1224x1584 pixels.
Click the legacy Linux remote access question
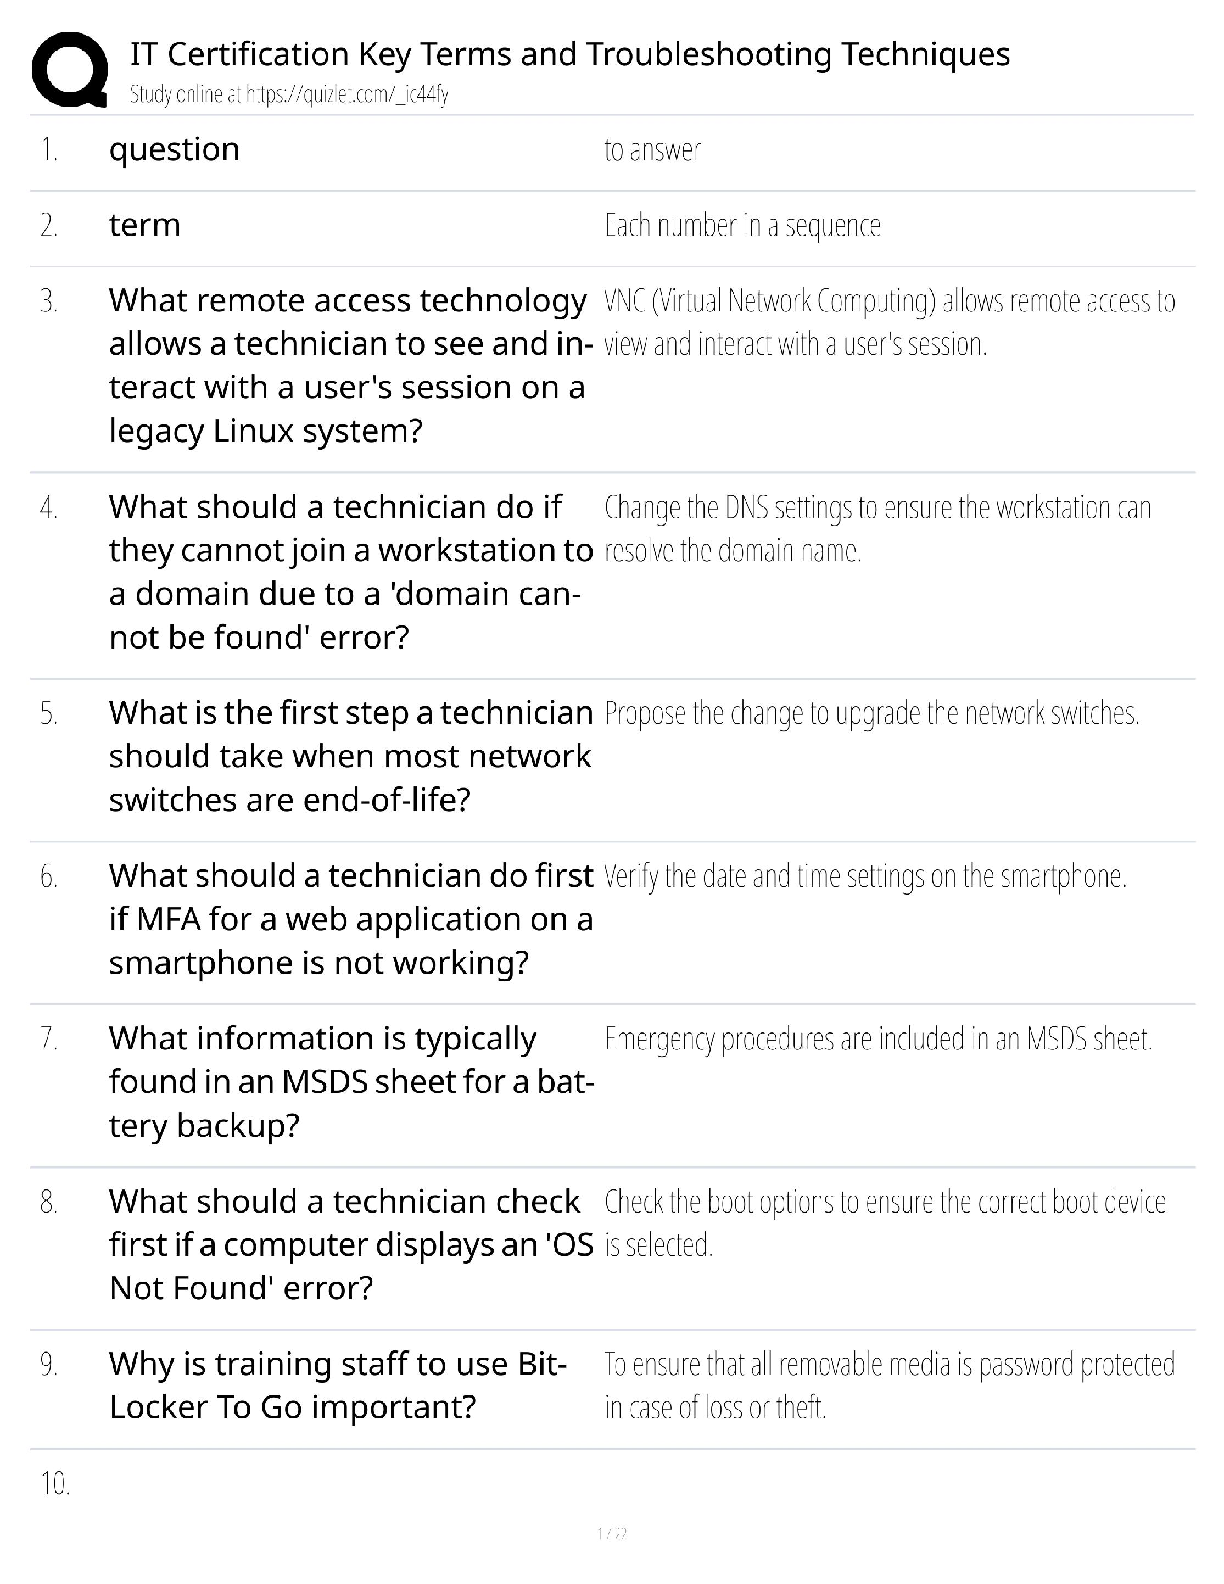coord(347,366)
